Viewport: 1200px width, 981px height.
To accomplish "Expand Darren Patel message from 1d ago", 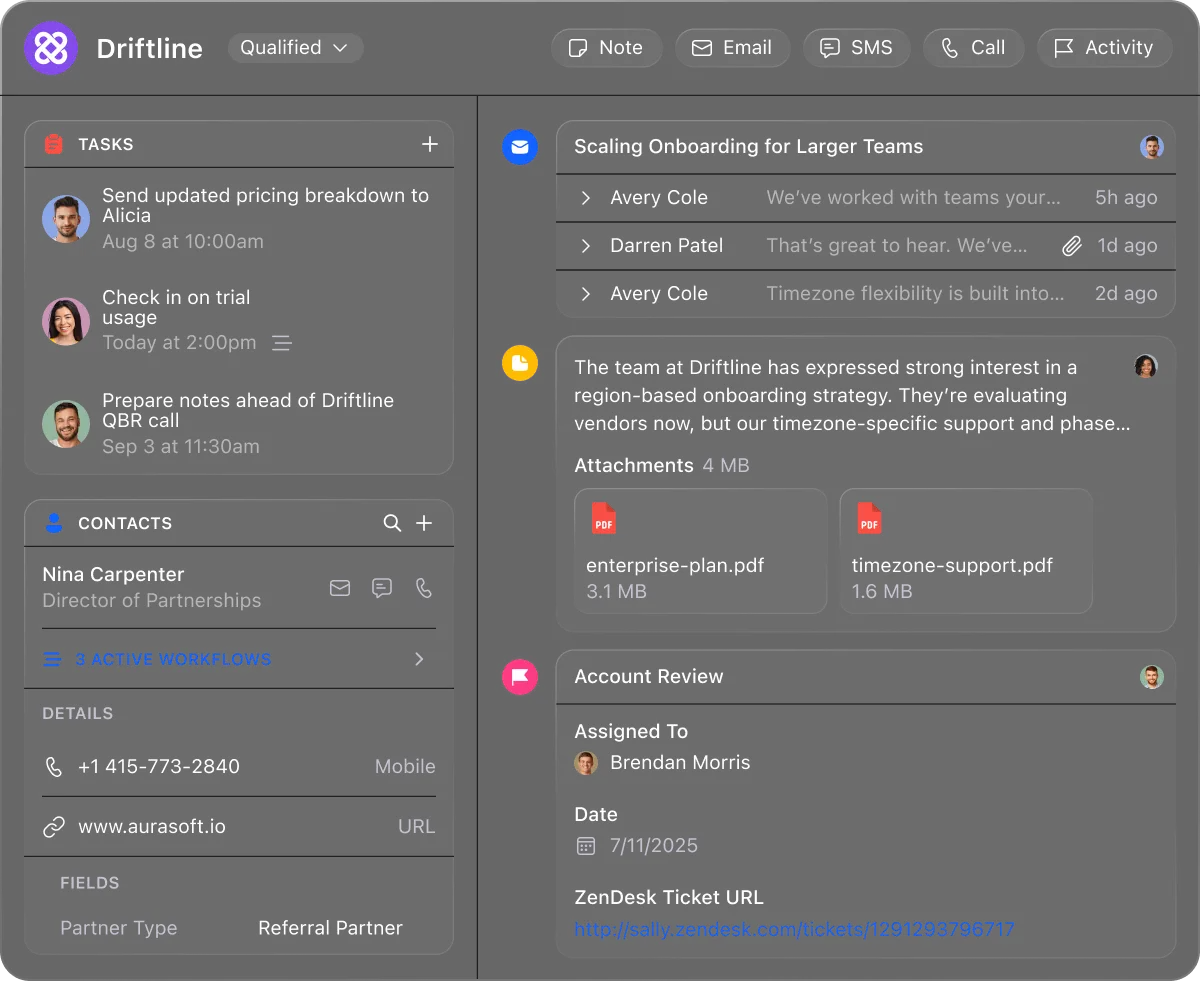I will pos(866,246).
